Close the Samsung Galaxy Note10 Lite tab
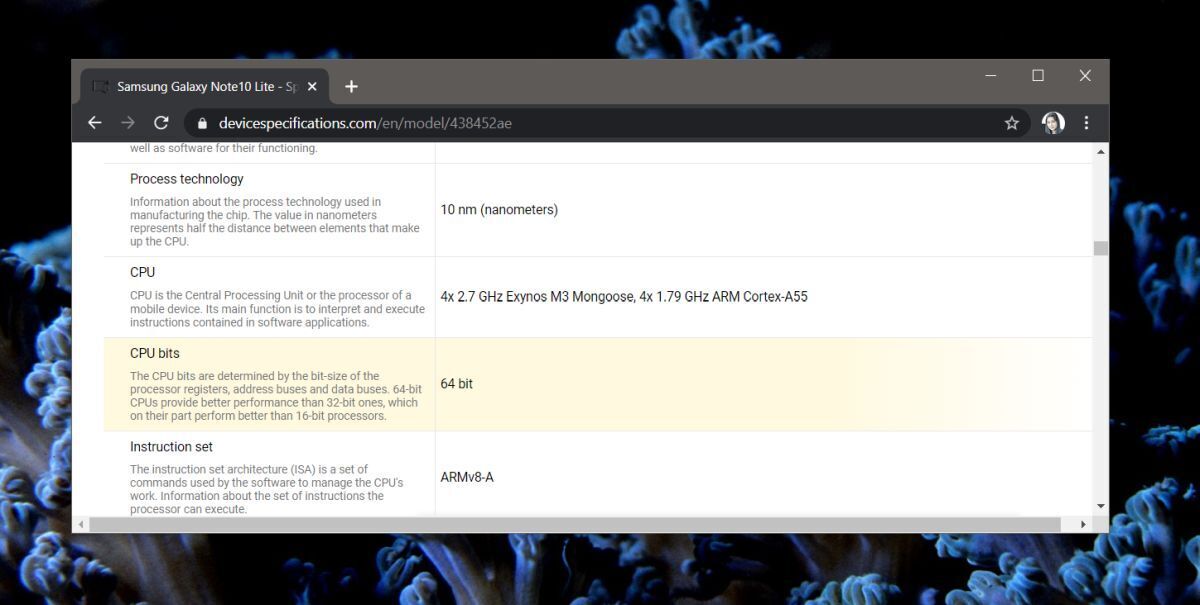Screen dimensions: 1200x605 click(x=312, y=87)
